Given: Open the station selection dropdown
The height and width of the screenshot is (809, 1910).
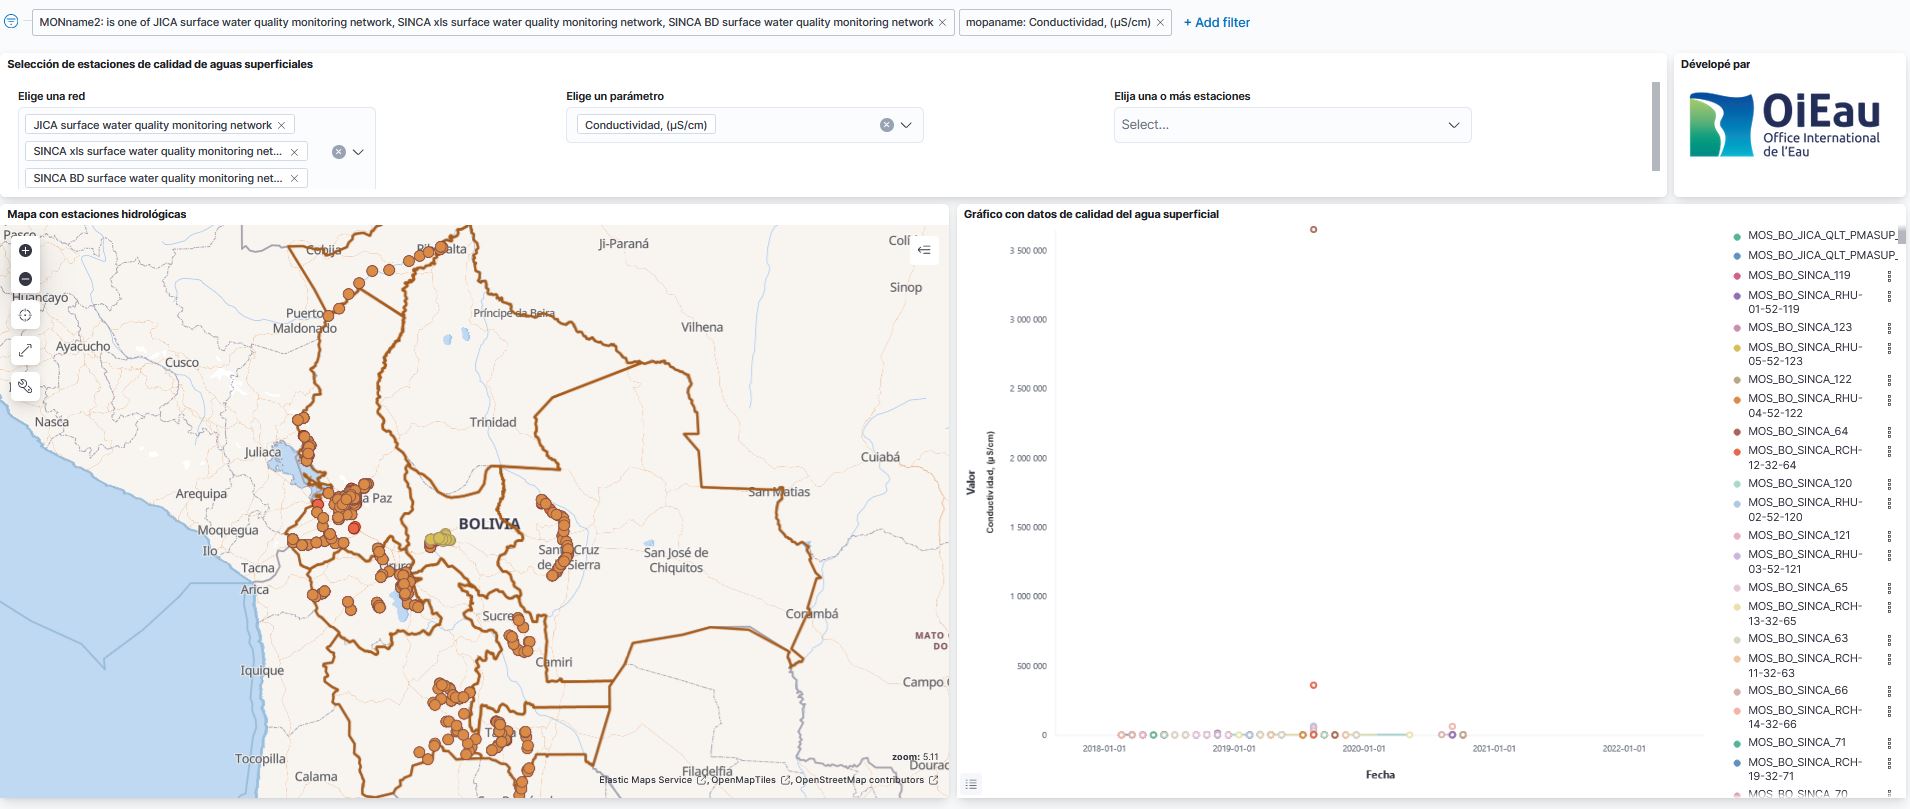Looking at the screenshot, I should (1453, 125).
